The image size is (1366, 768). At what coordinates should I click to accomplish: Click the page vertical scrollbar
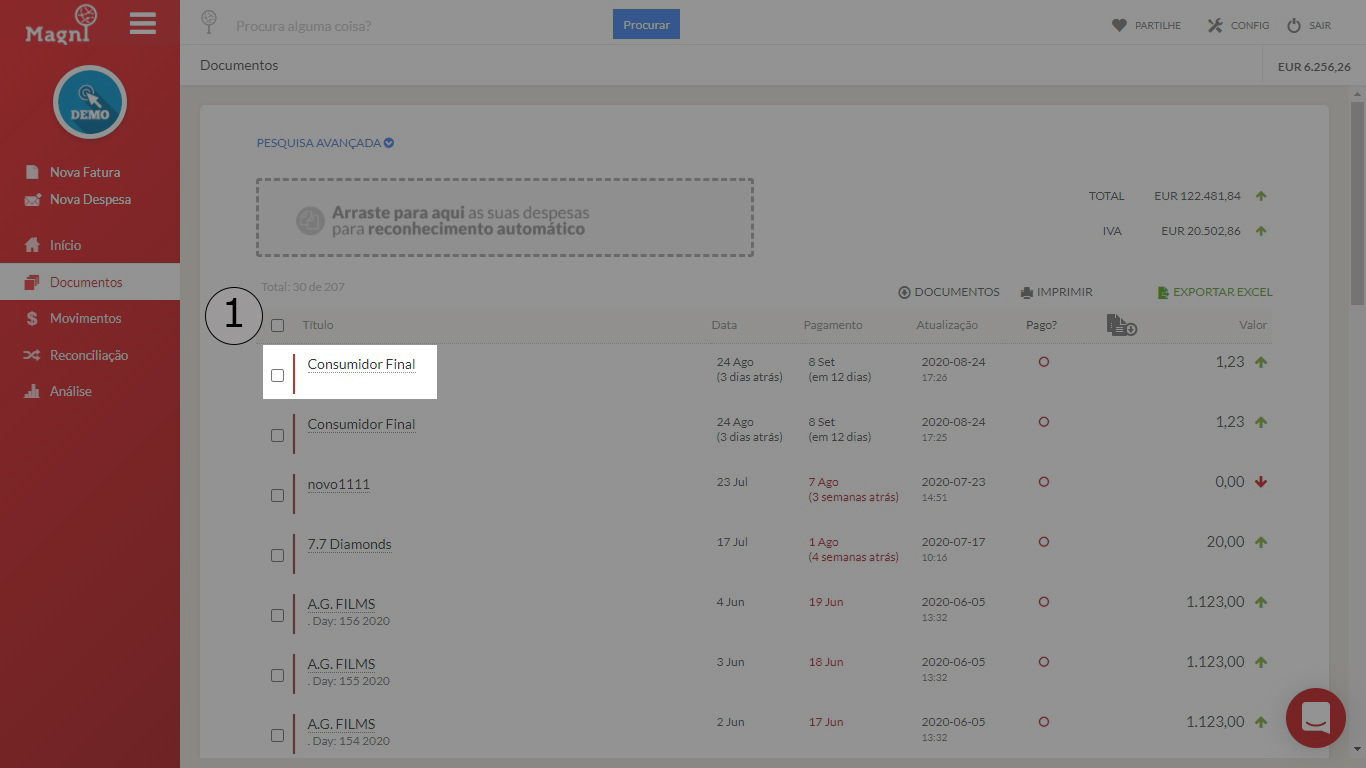coord(1357,203)
